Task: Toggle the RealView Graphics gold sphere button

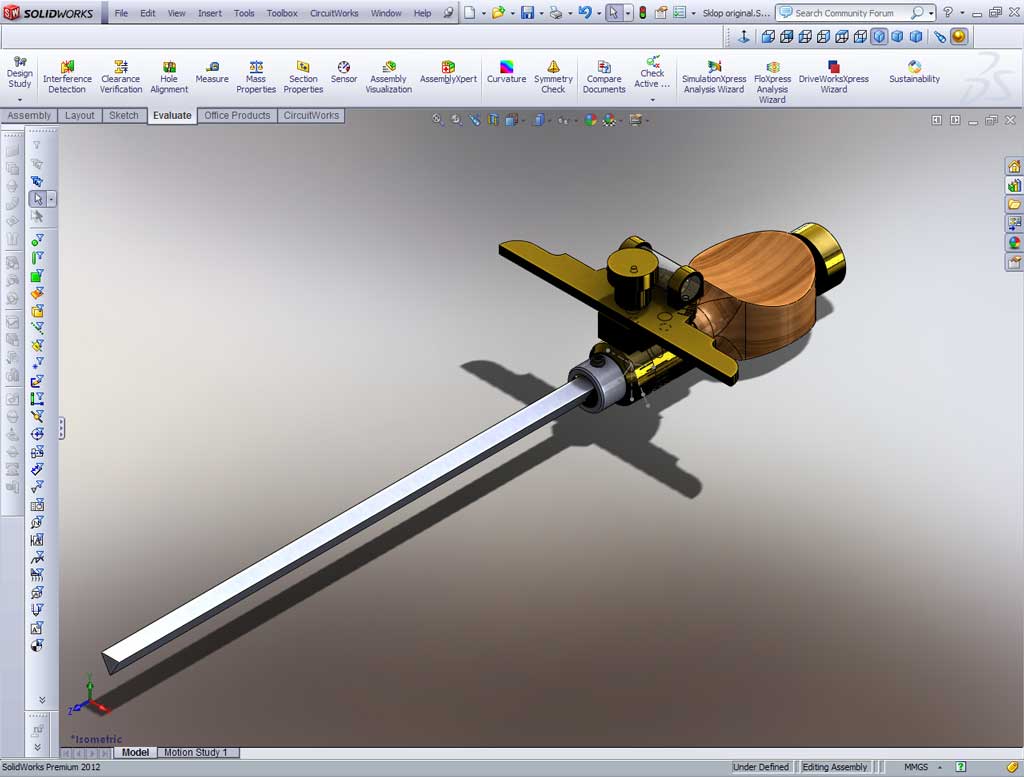Action: (x=959, y=37)
